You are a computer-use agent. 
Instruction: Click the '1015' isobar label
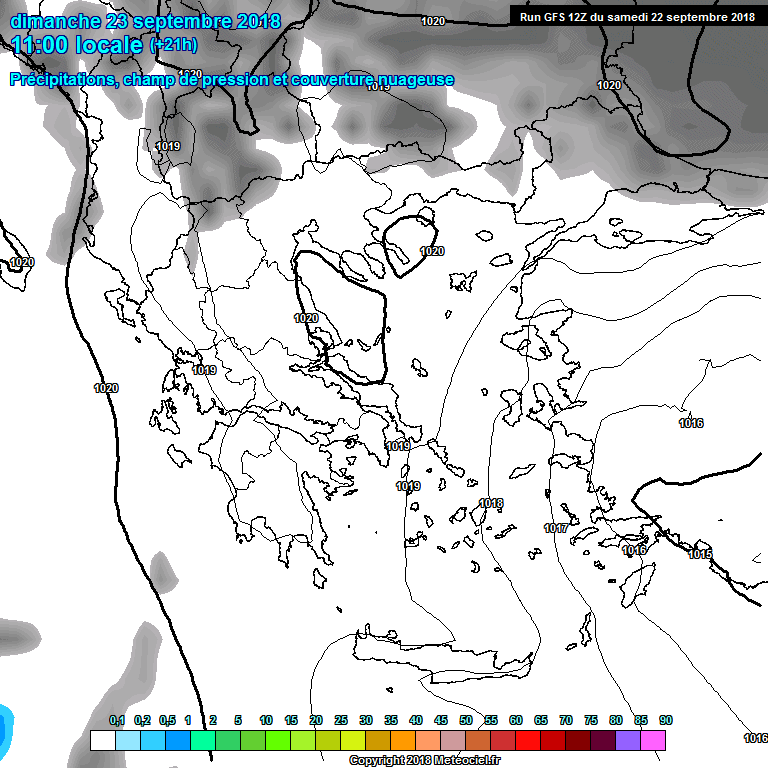700,554
